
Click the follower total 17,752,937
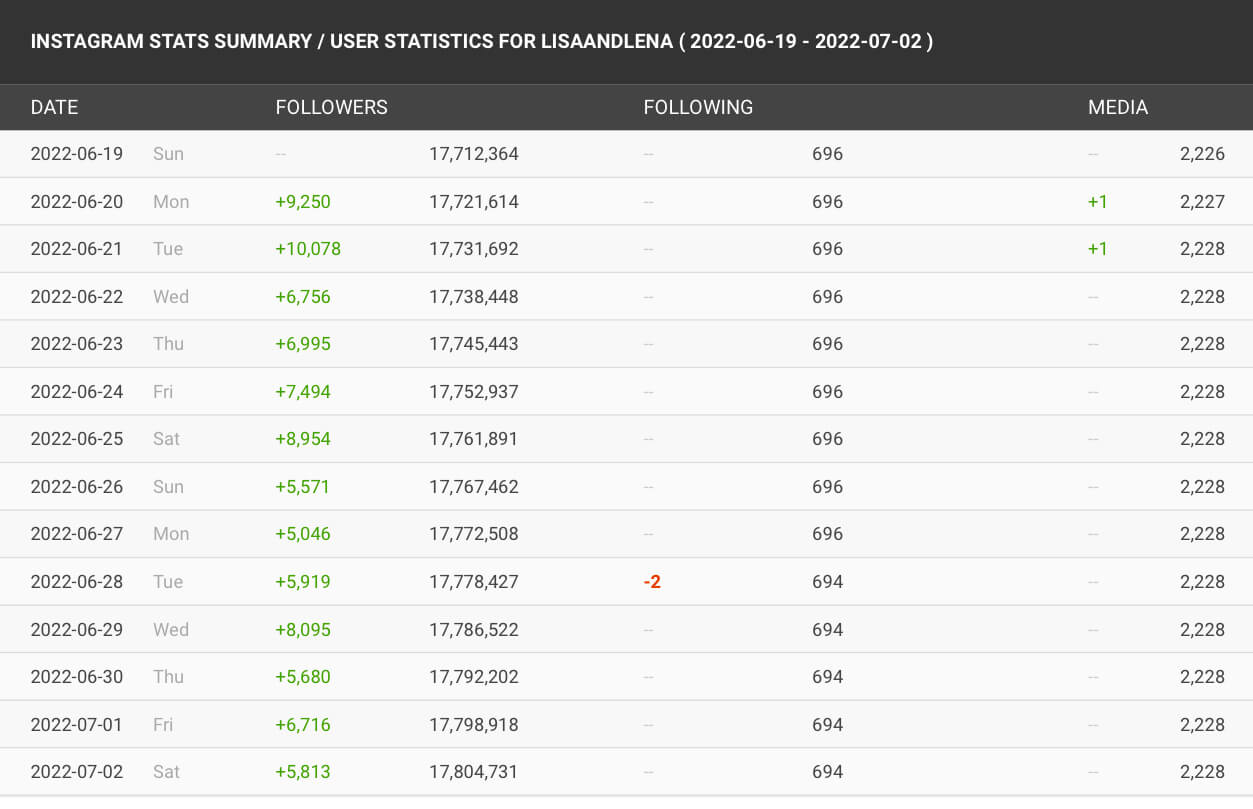pos(474,392)
